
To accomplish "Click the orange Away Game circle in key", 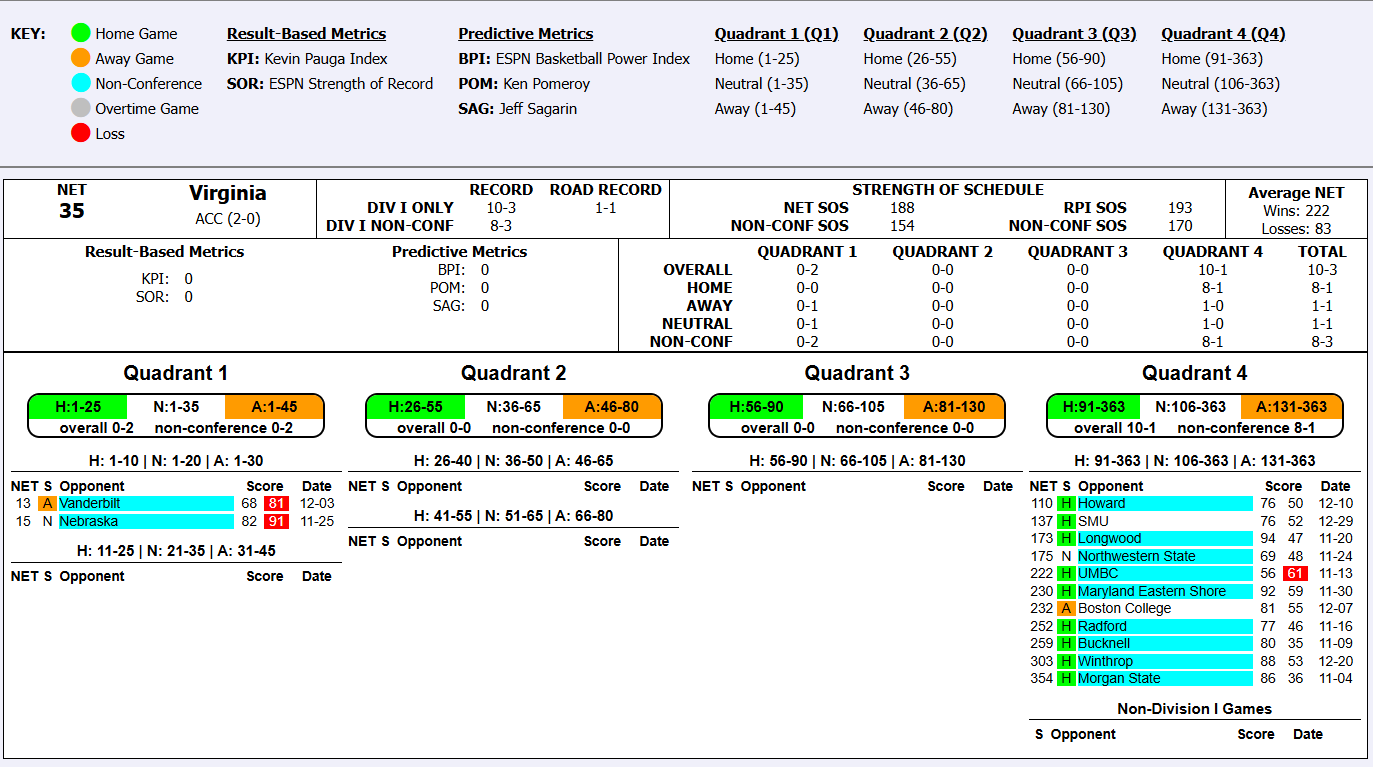I will tap(81, 59).
